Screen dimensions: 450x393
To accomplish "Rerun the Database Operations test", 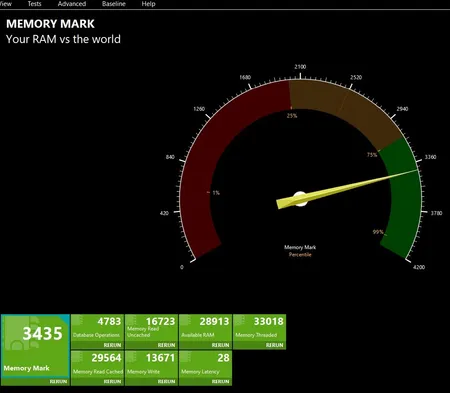I will click(x=112, y=345).
